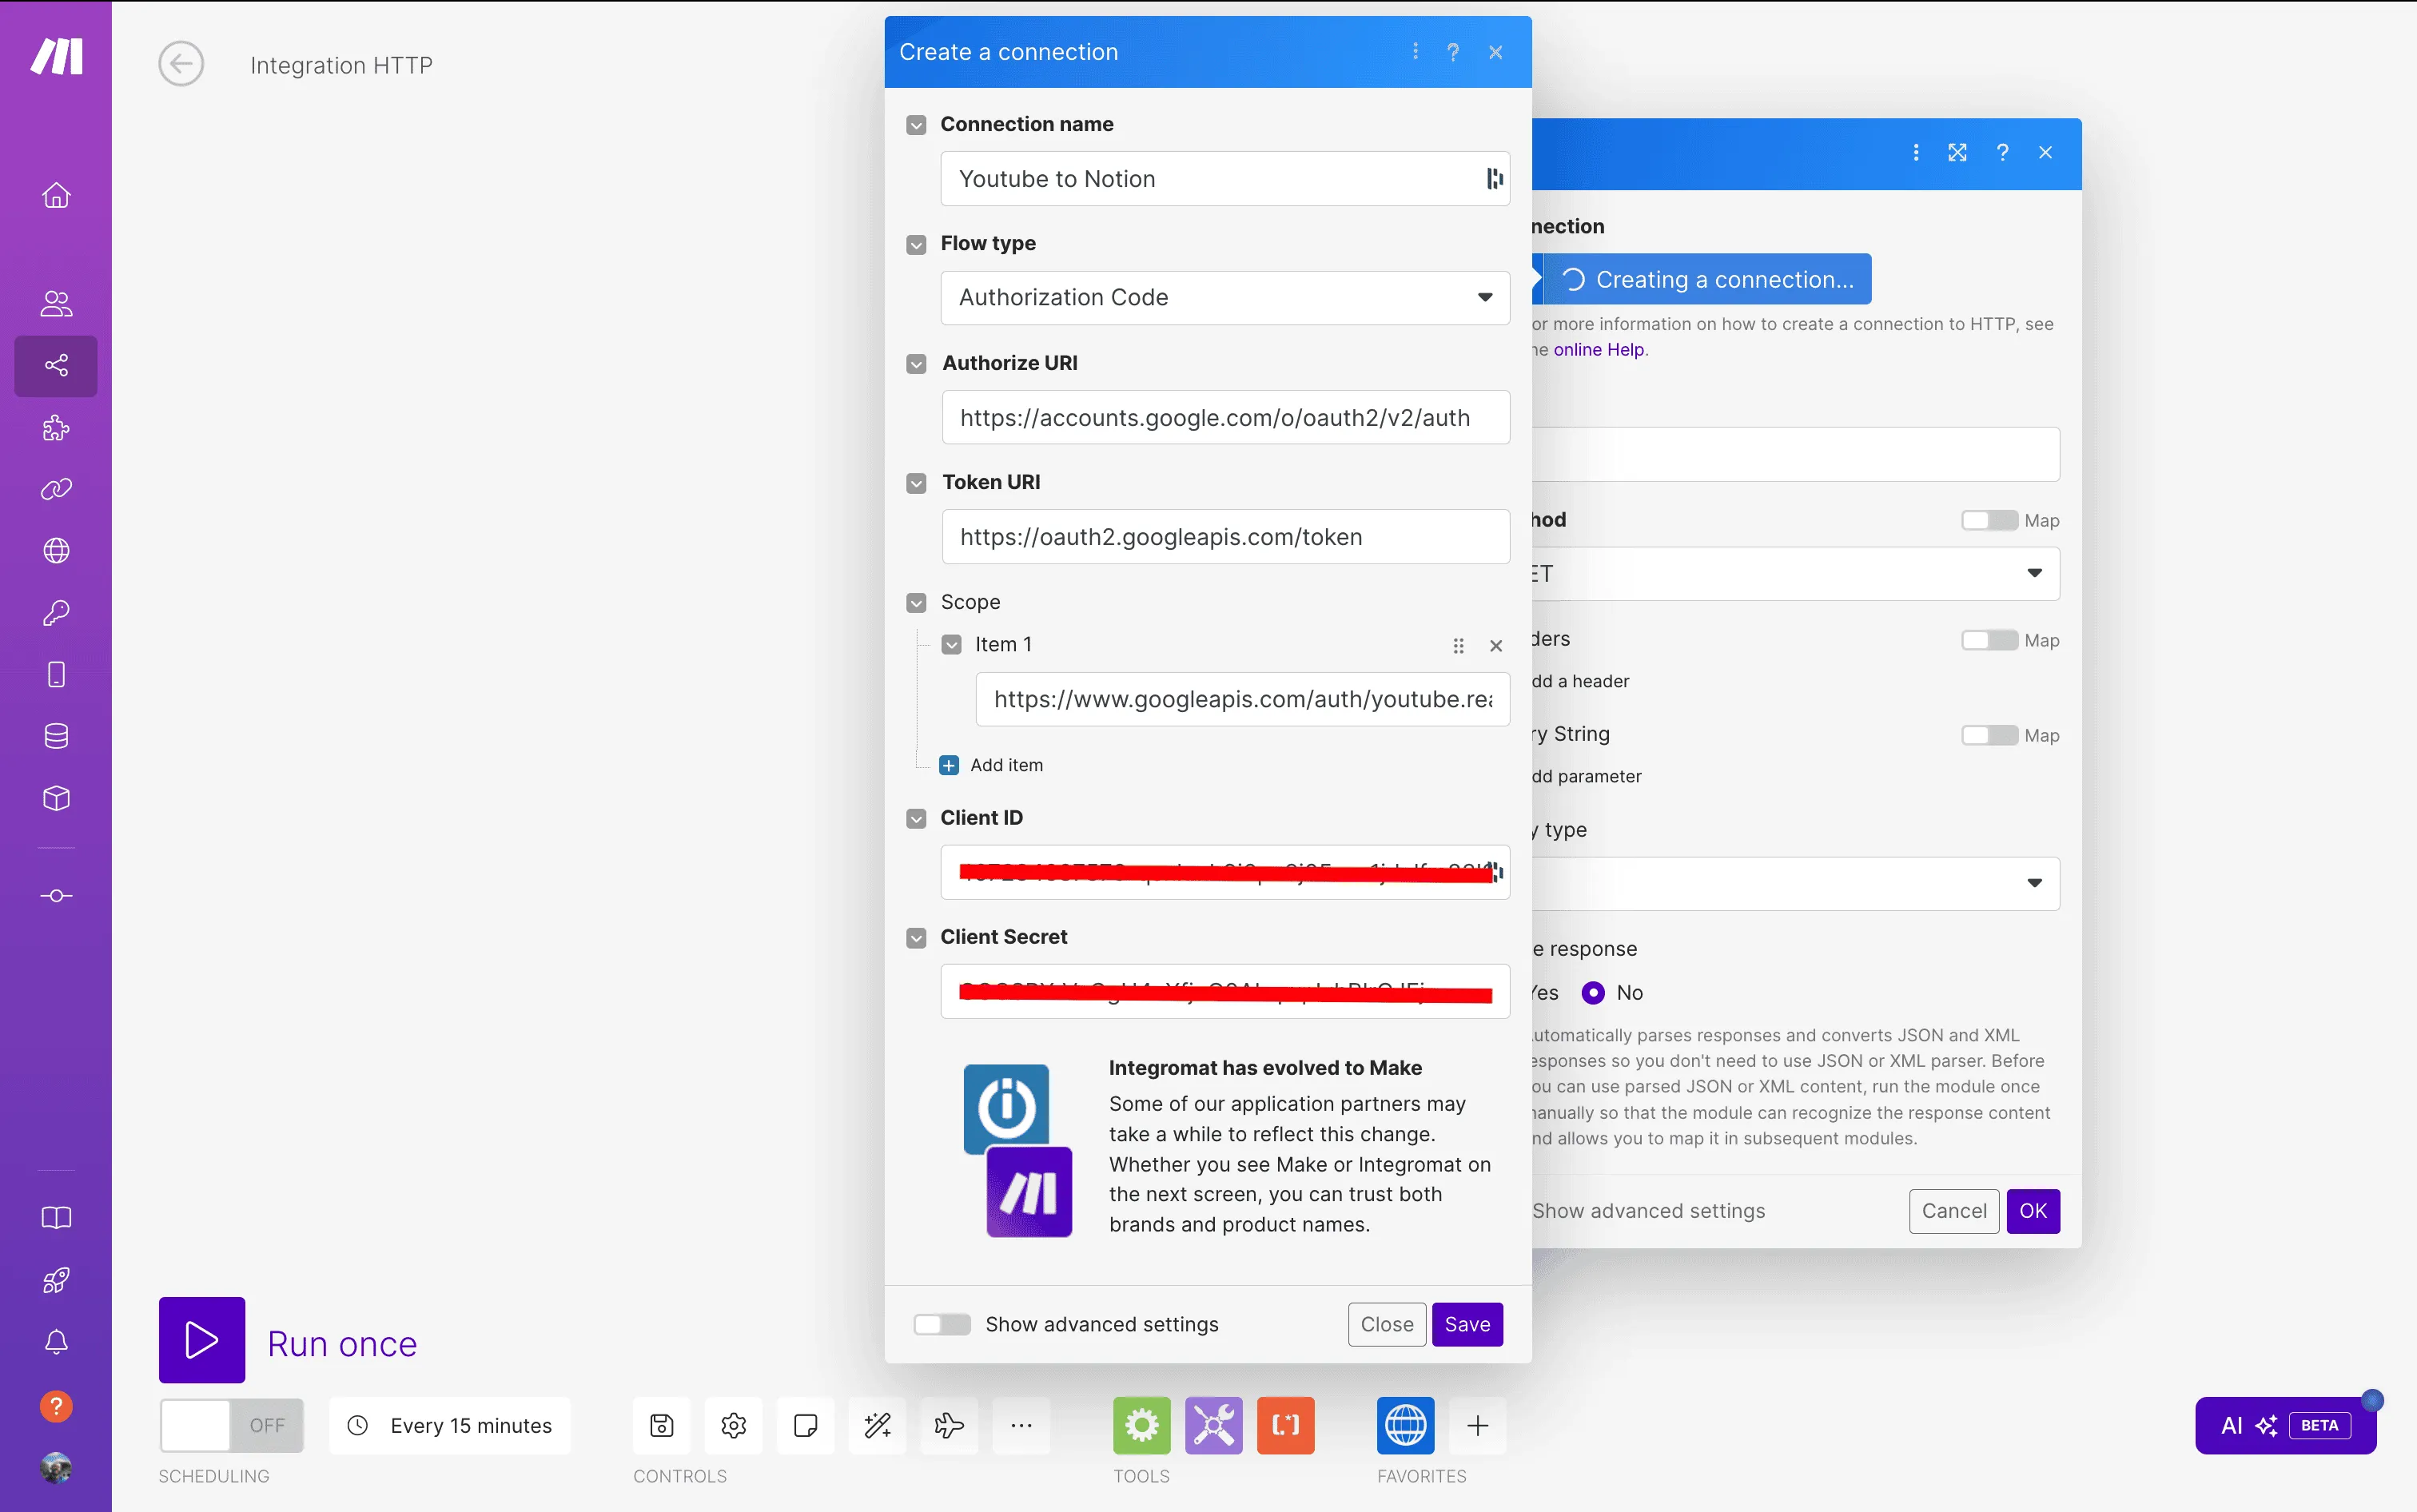
Task: Open options menu in HTTP module header
Action: point(1915,152)
